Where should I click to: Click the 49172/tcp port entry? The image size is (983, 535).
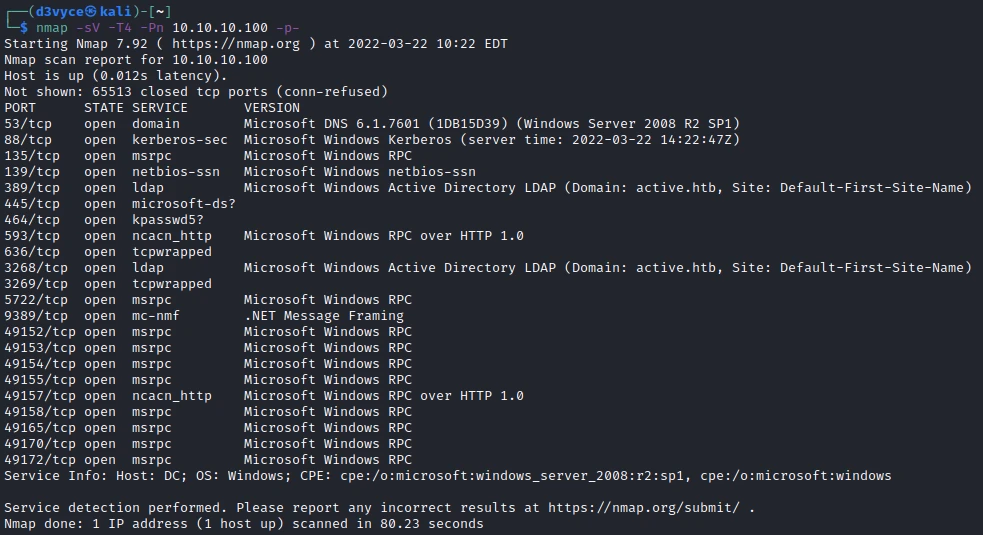coord(40,460)
